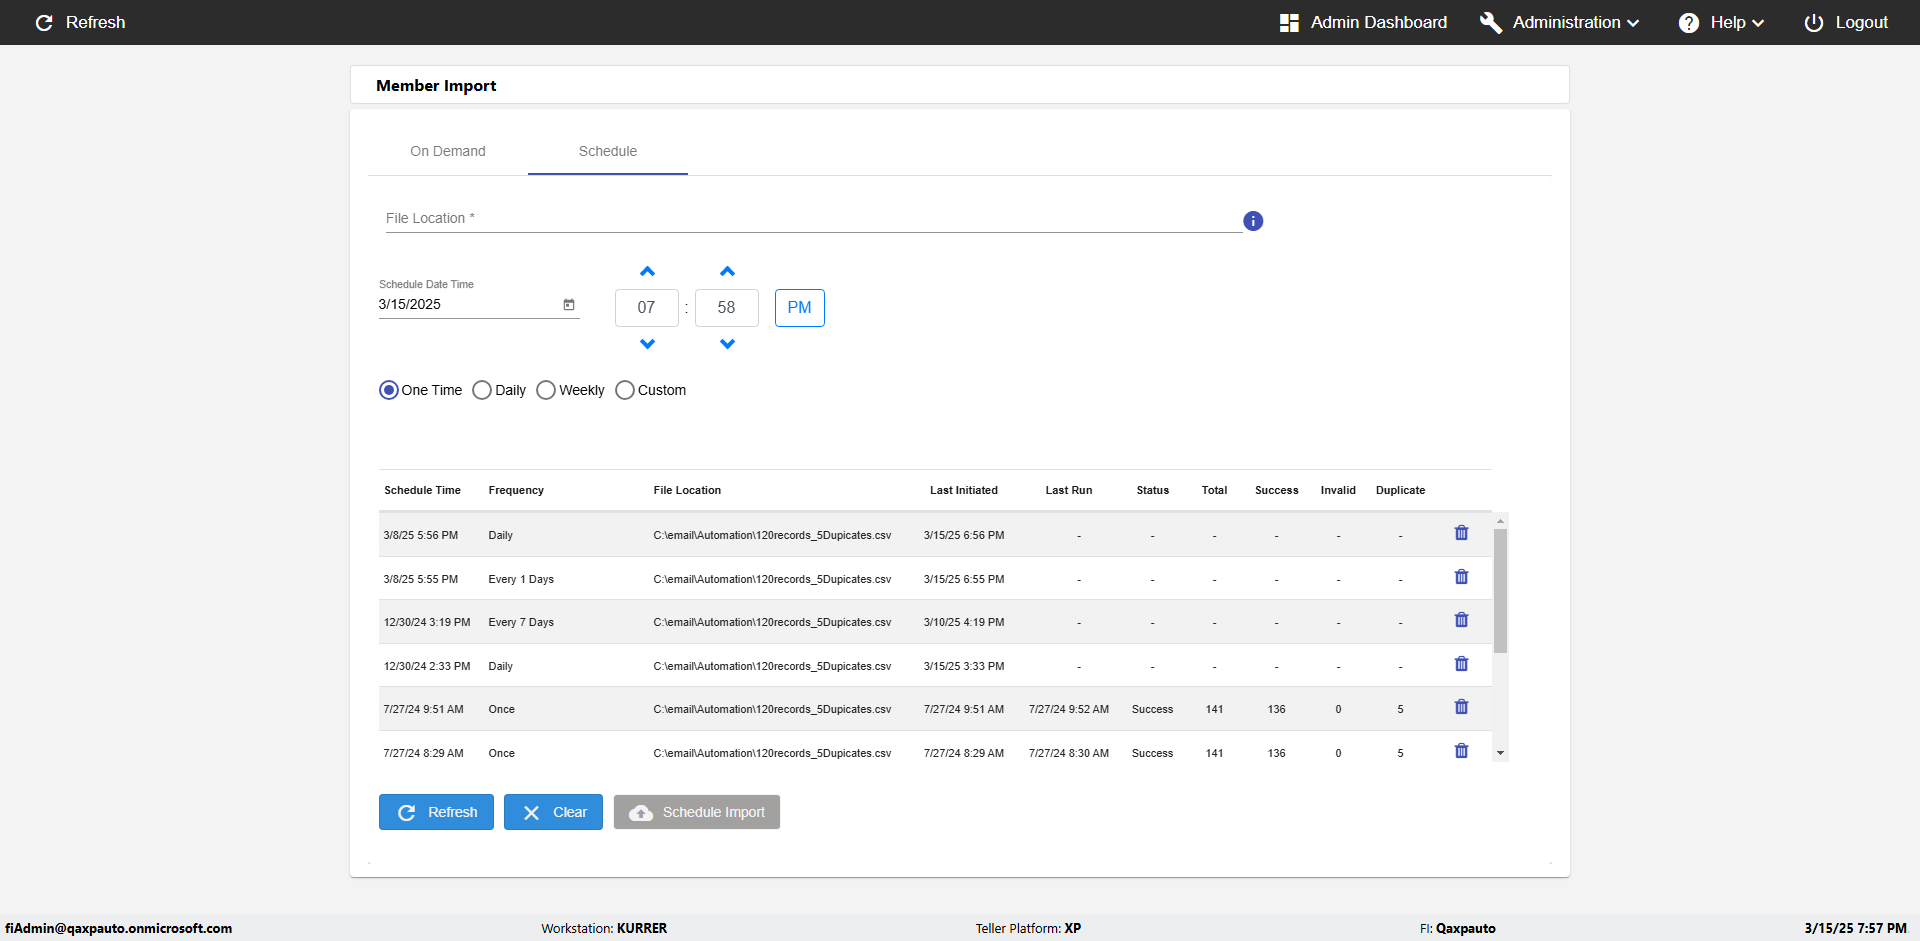
Task: Expand the Administration dropdown menu
Action: [x=1560, y=22]
